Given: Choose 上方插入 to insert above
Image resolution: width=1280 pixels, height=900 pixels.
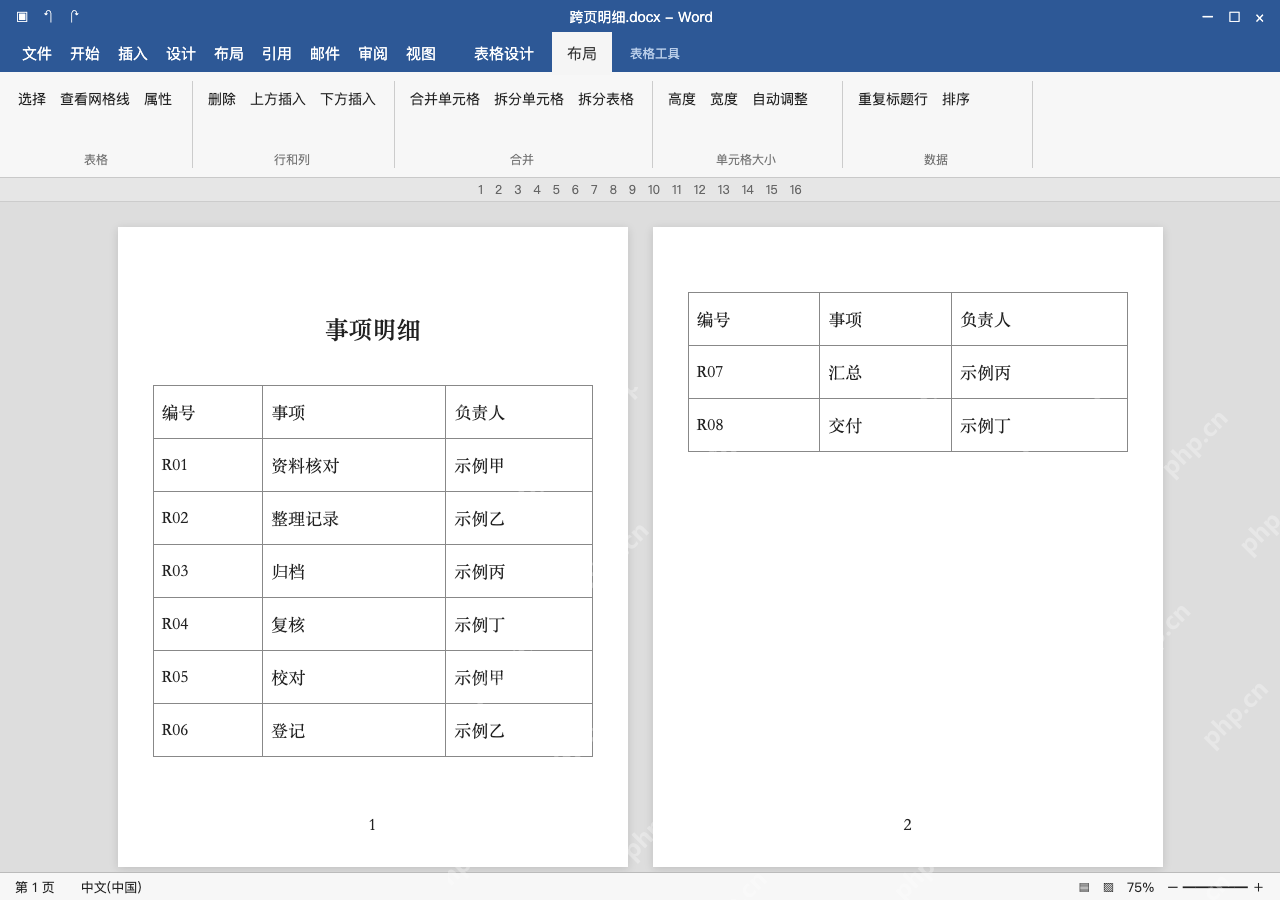Looking at the screenshot, I should (x=278, y=99).
